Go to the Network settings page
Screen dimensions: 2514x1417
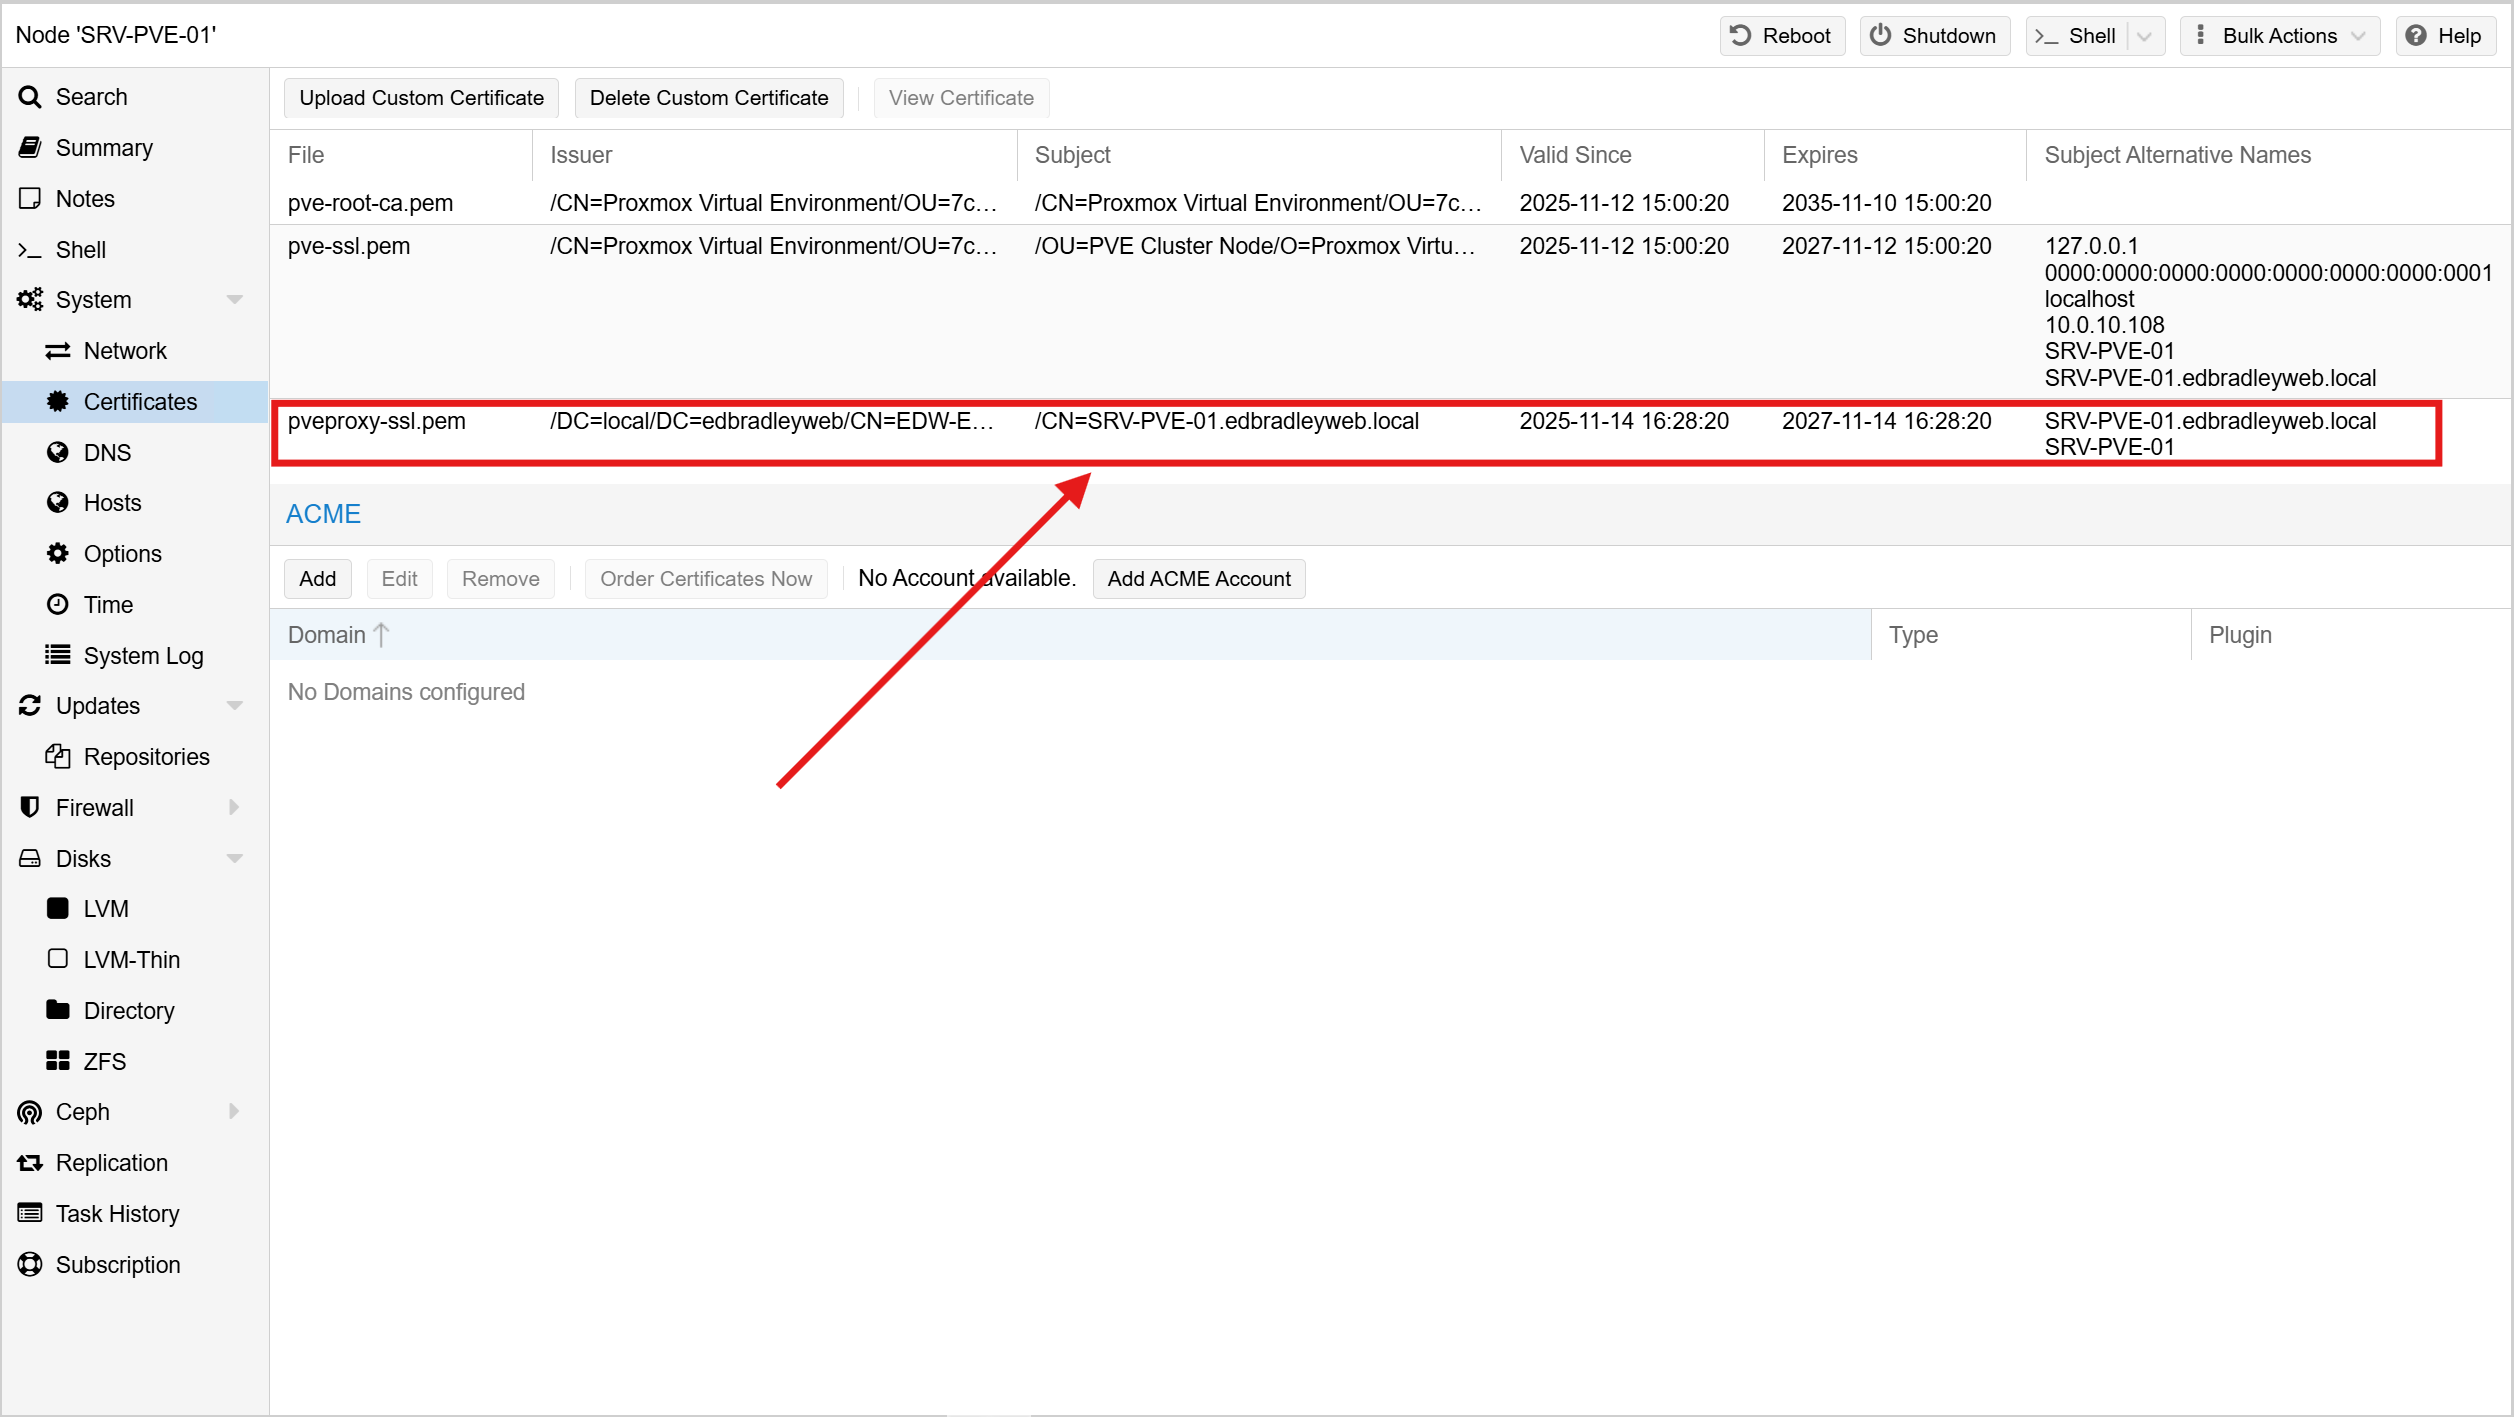pos(125,351)
